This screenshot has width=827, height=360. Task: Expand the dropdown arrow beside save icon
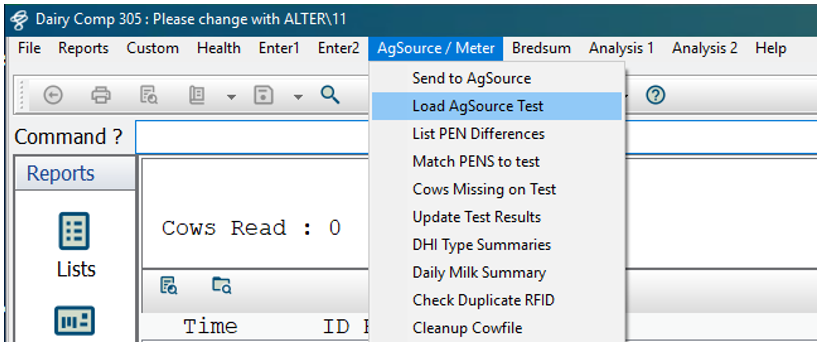[298, 96]
